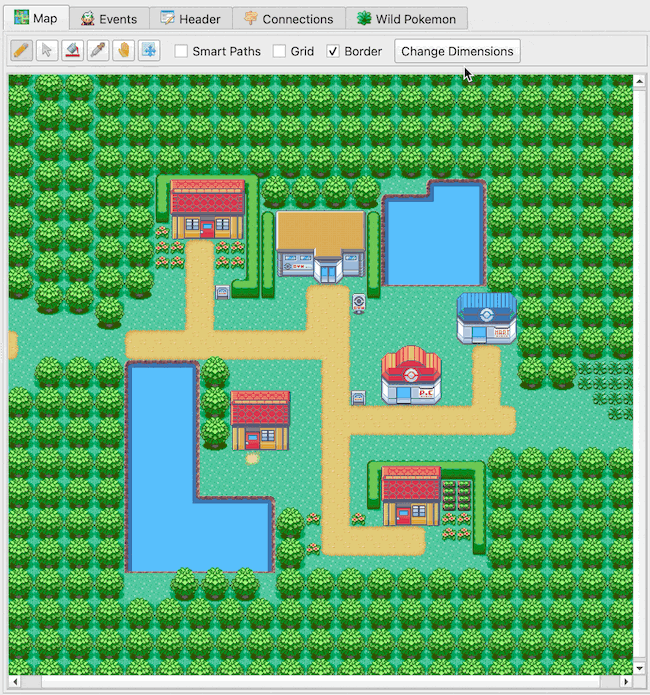This screenshot has height=695, width=650.
Task: Switch to the Map tab
Action: (36, 18)
